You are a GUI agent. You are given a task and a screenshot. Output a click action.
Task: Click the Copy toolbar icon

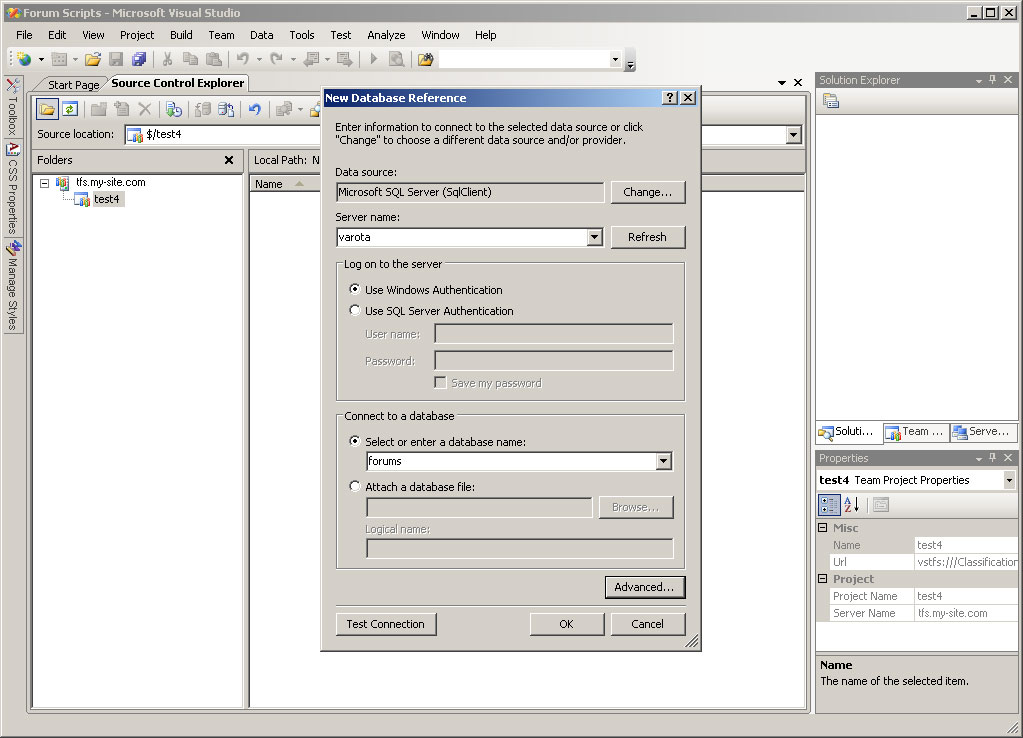click(190, 59)
